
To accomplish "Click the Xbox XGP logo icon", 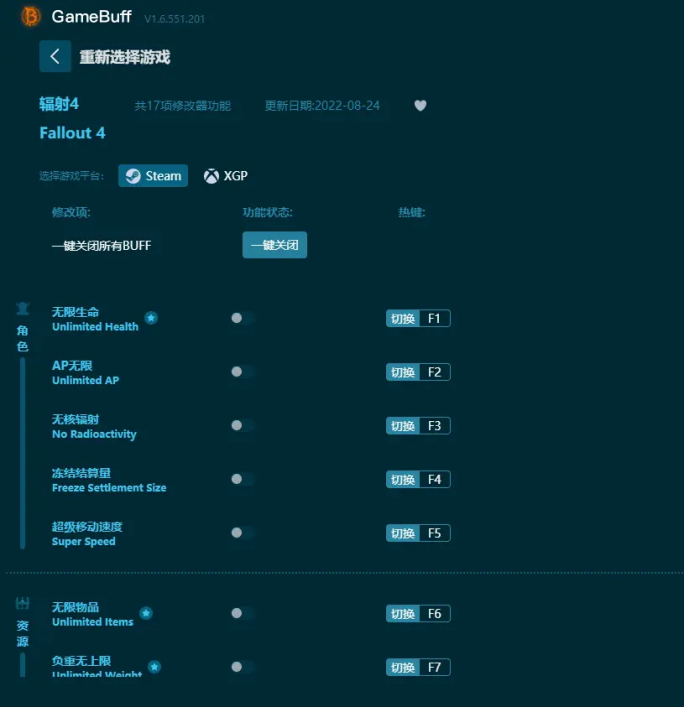I will click(211, 176).
